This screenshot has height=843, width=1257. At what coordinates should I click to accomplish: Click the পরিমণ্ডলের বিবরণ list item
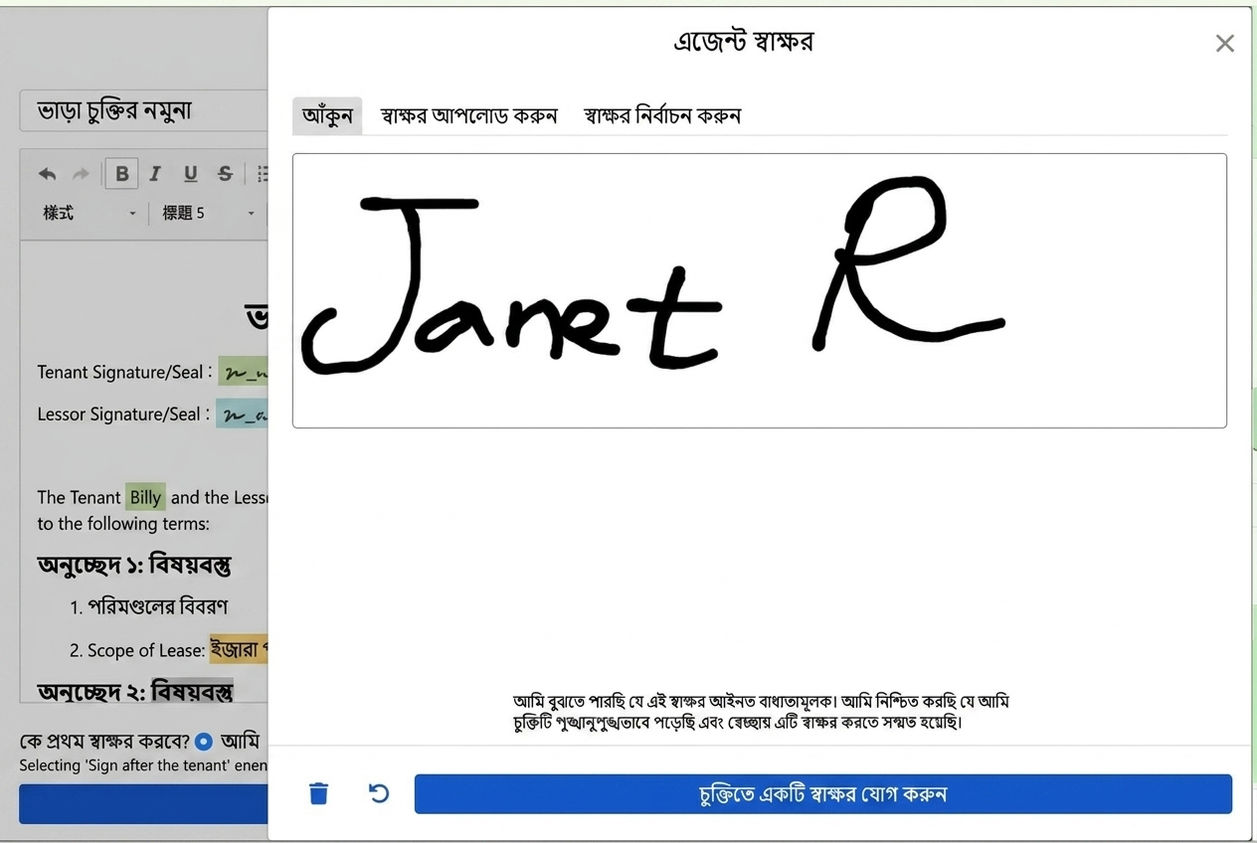tap(158, 607)
